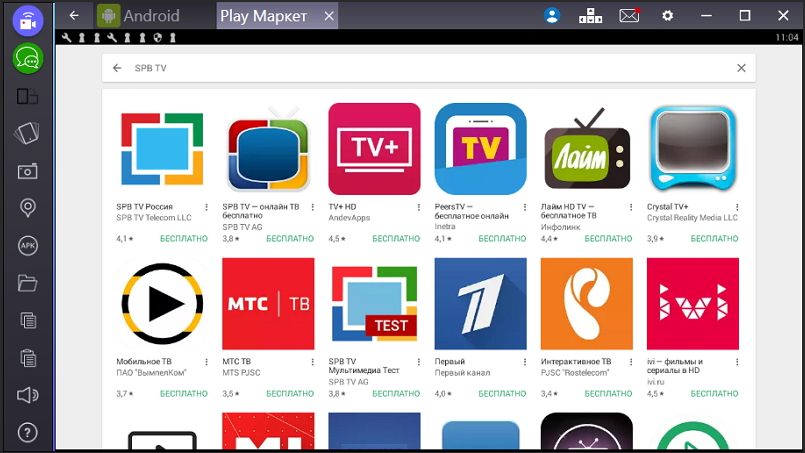
Task: Expand options menu for Лайм HD TV
Action: (631, 207)
